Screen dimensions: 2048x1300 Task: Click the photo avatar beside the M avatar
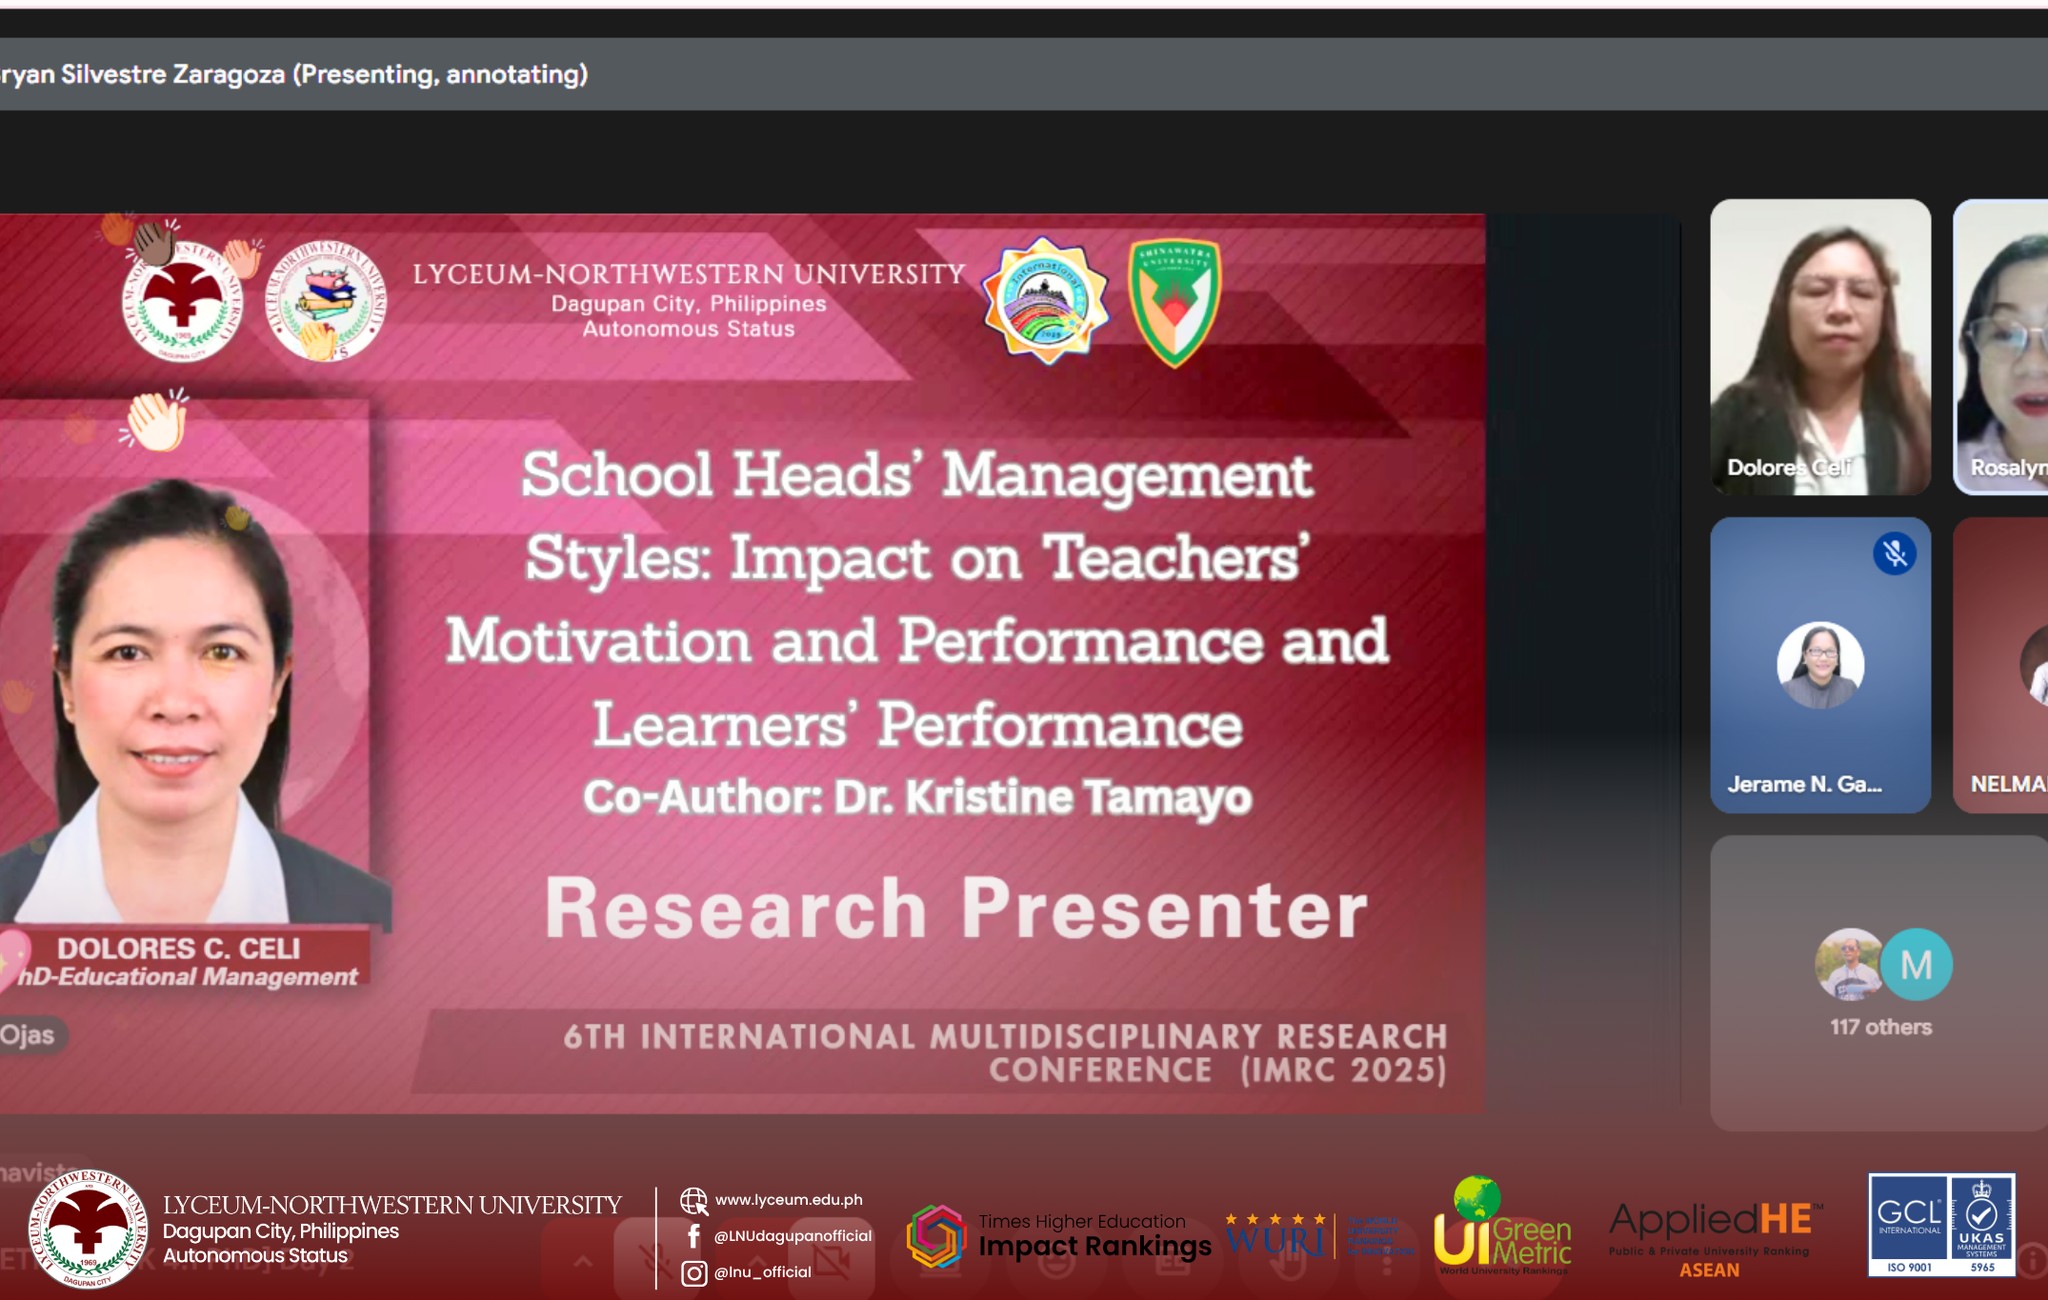1848,965
